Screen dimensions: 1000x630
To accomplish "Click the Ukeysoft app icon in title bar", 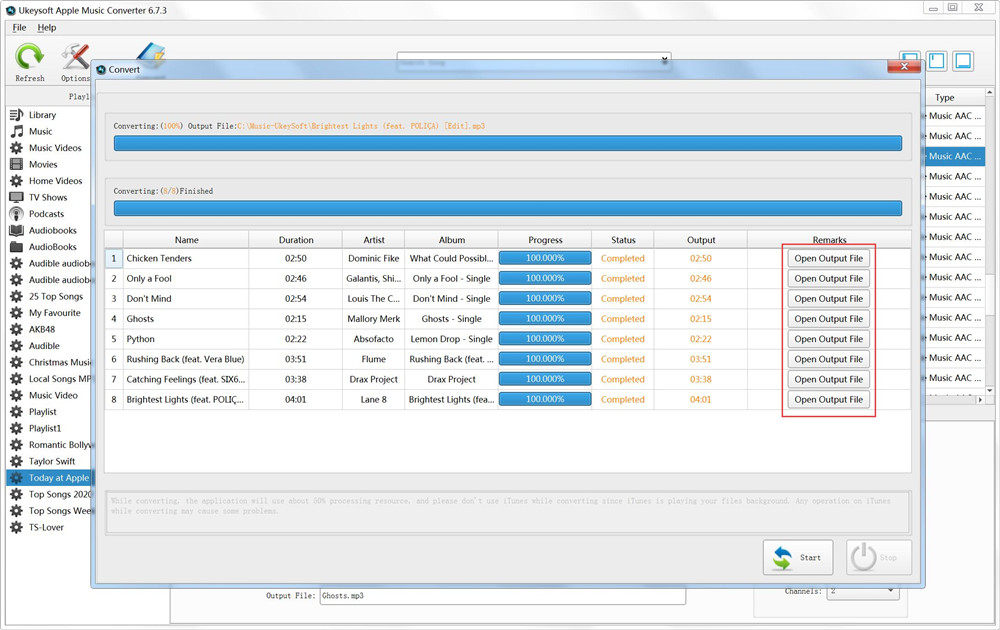I will point(11,10).
